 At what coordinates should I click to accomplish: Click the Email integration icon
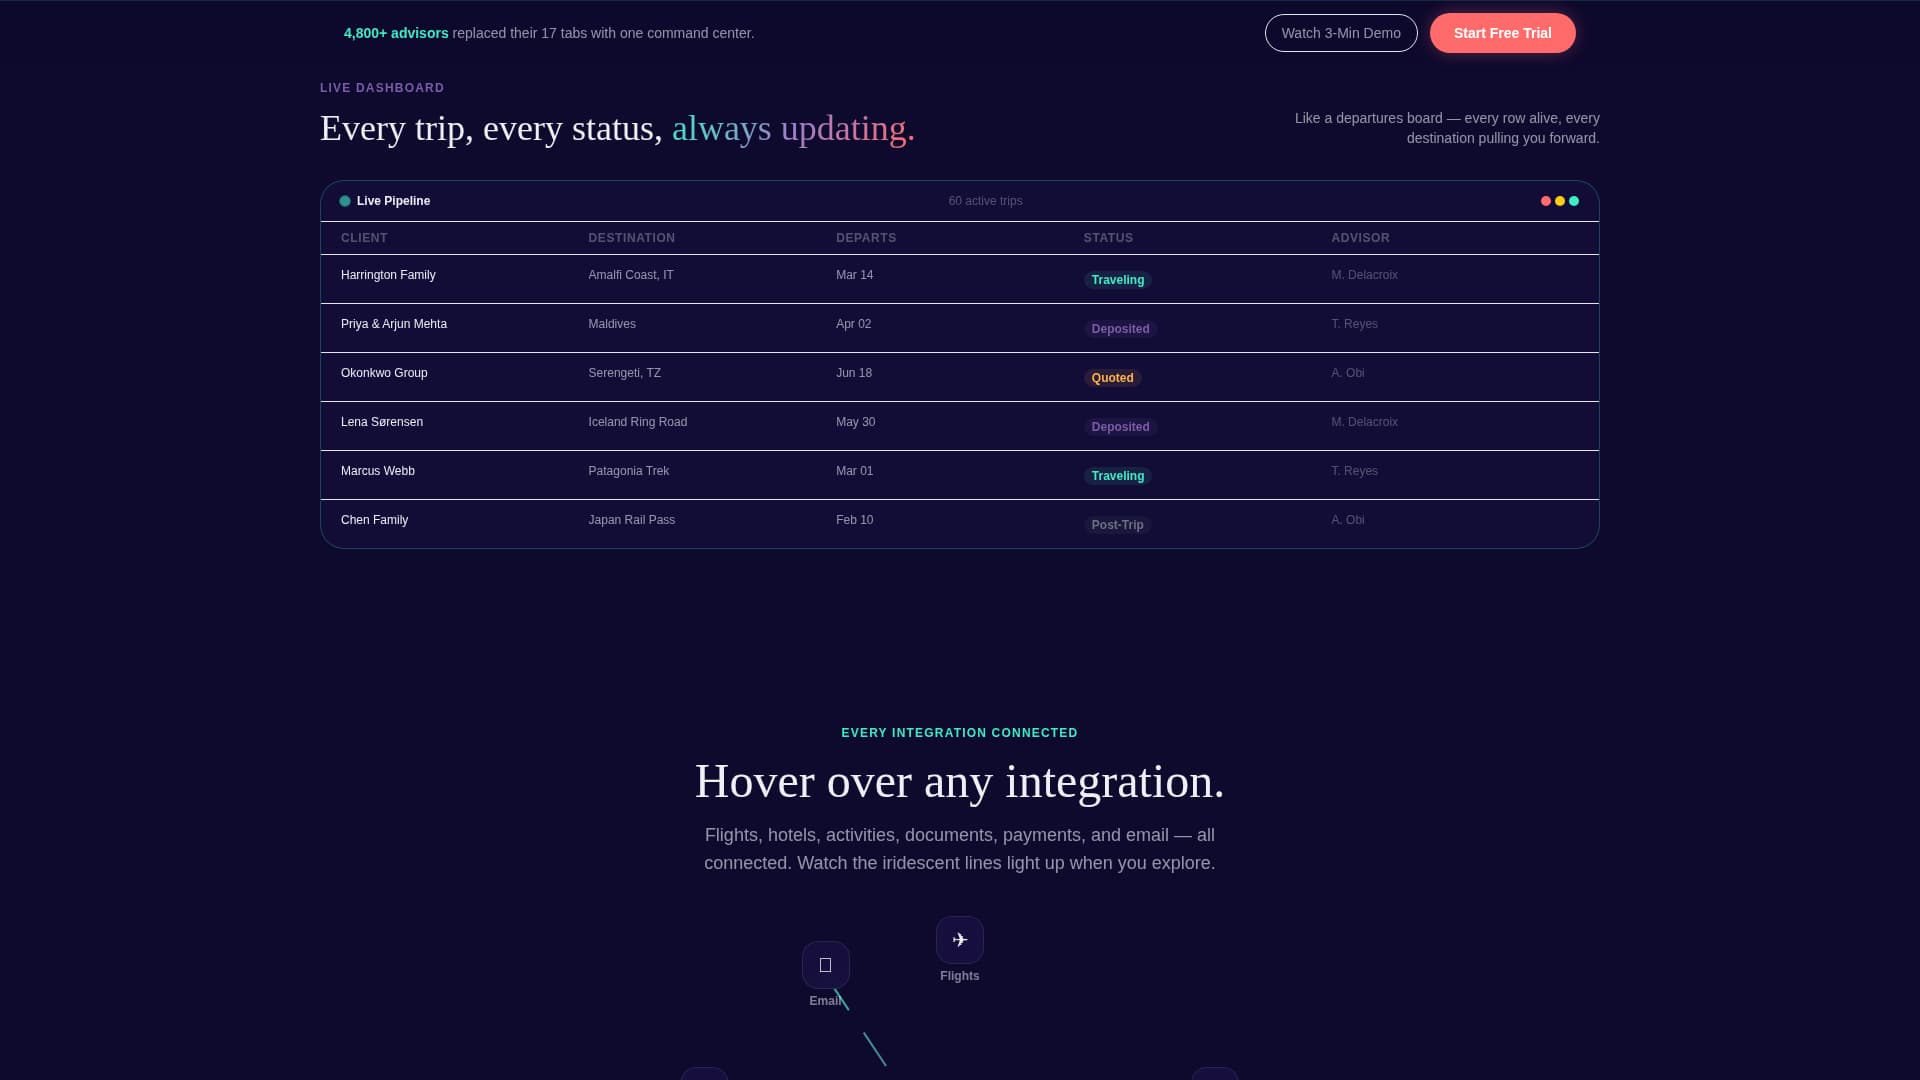[x=826, y=964]
